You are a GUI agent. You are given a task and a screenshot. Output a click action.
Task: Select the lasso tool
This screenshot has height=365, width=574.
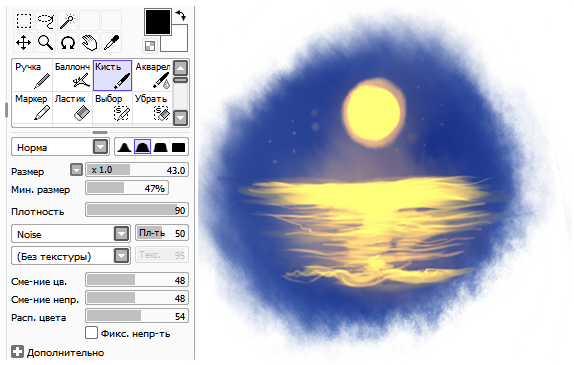tap(46, 21)
